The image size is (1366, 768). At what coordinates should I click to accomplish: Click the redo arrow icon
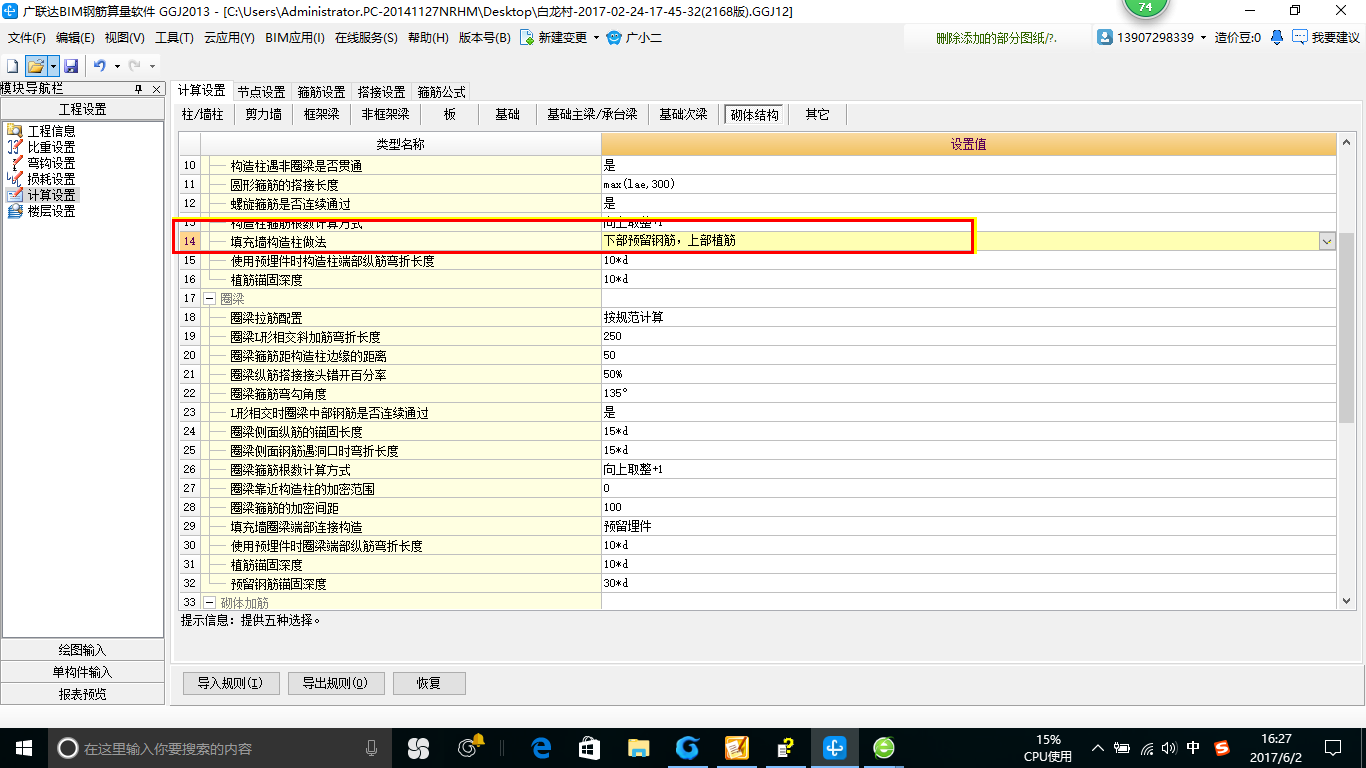pyautogui.click(x=134, y=66)
